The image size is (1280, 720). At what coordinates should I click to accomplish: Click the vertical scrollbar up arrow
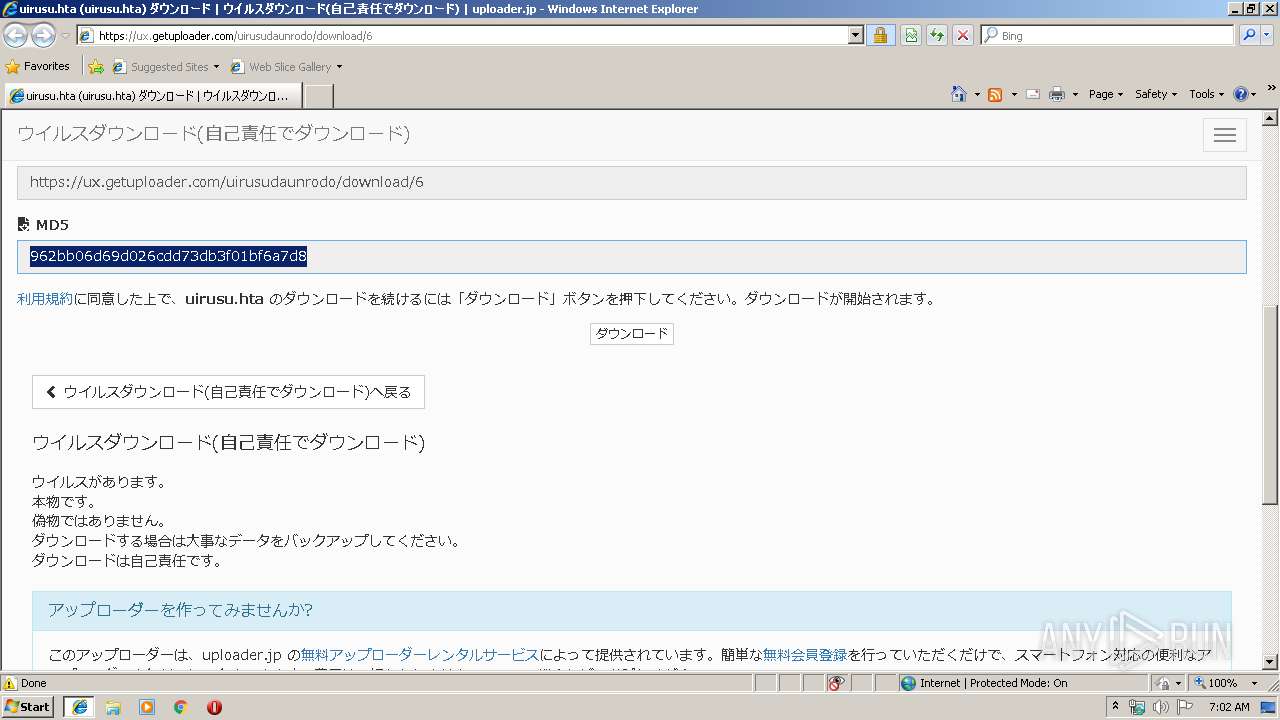point(1270,118)
